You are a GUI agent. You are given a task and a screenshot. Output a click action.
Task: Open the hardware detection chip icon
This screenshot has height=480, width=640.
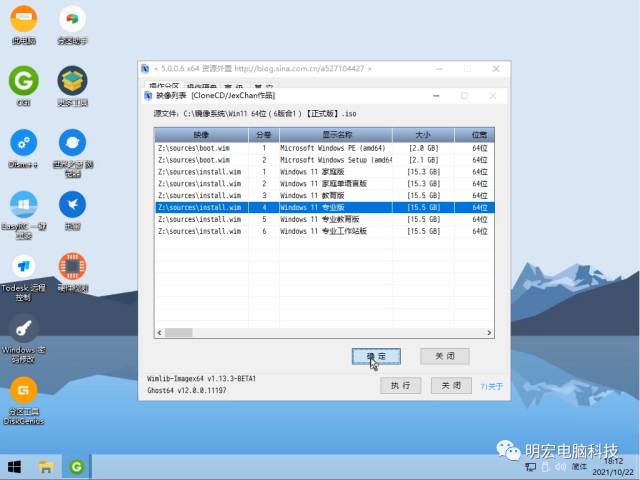coord(72,272)
